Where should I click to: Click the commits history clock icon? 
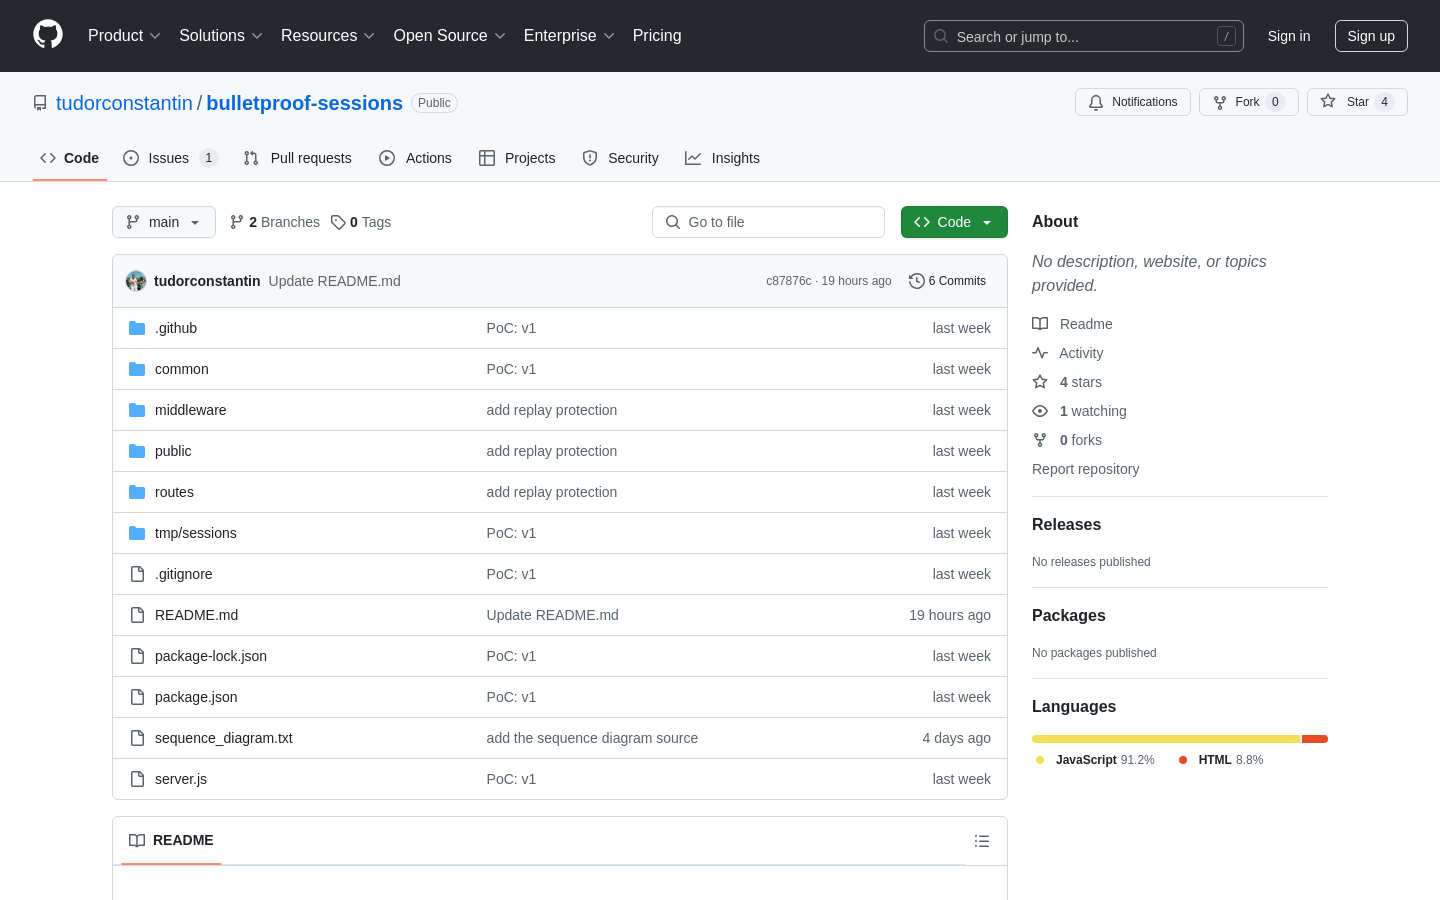pos(916,281)
